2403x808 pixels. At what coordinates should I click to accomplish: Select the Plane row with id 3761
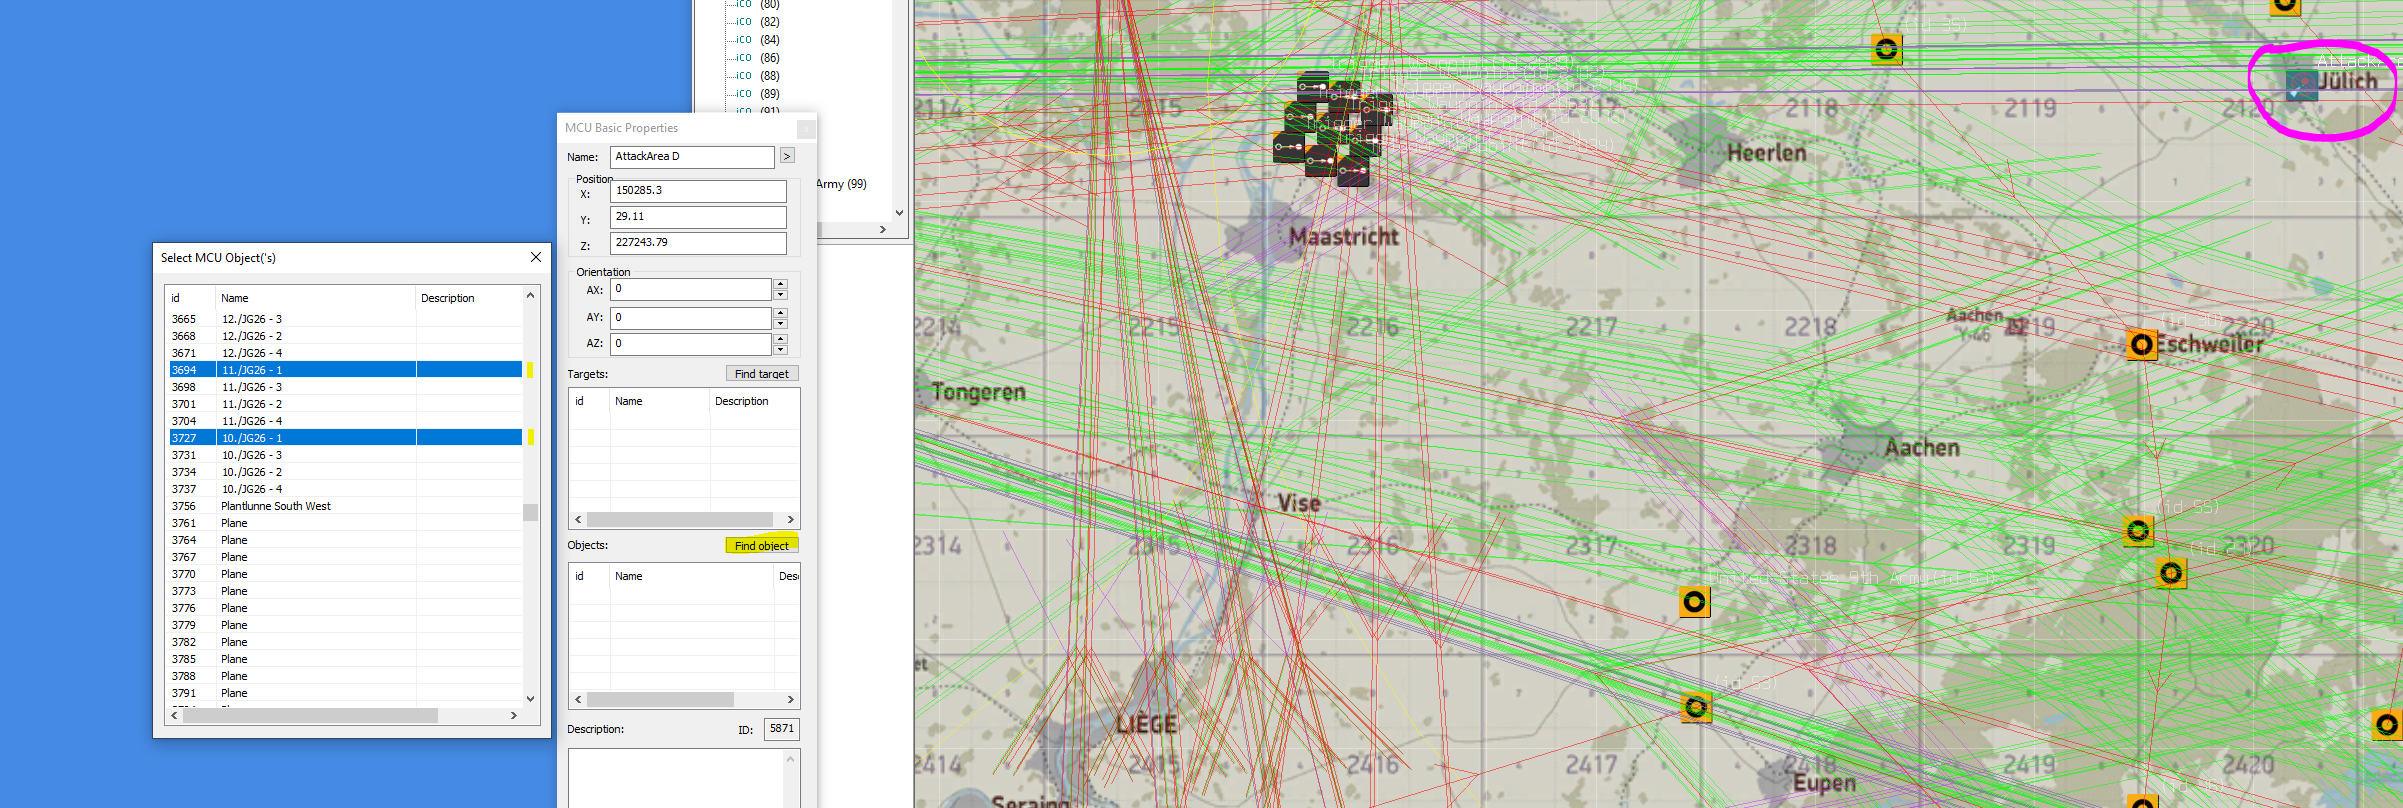pos(345,523)
